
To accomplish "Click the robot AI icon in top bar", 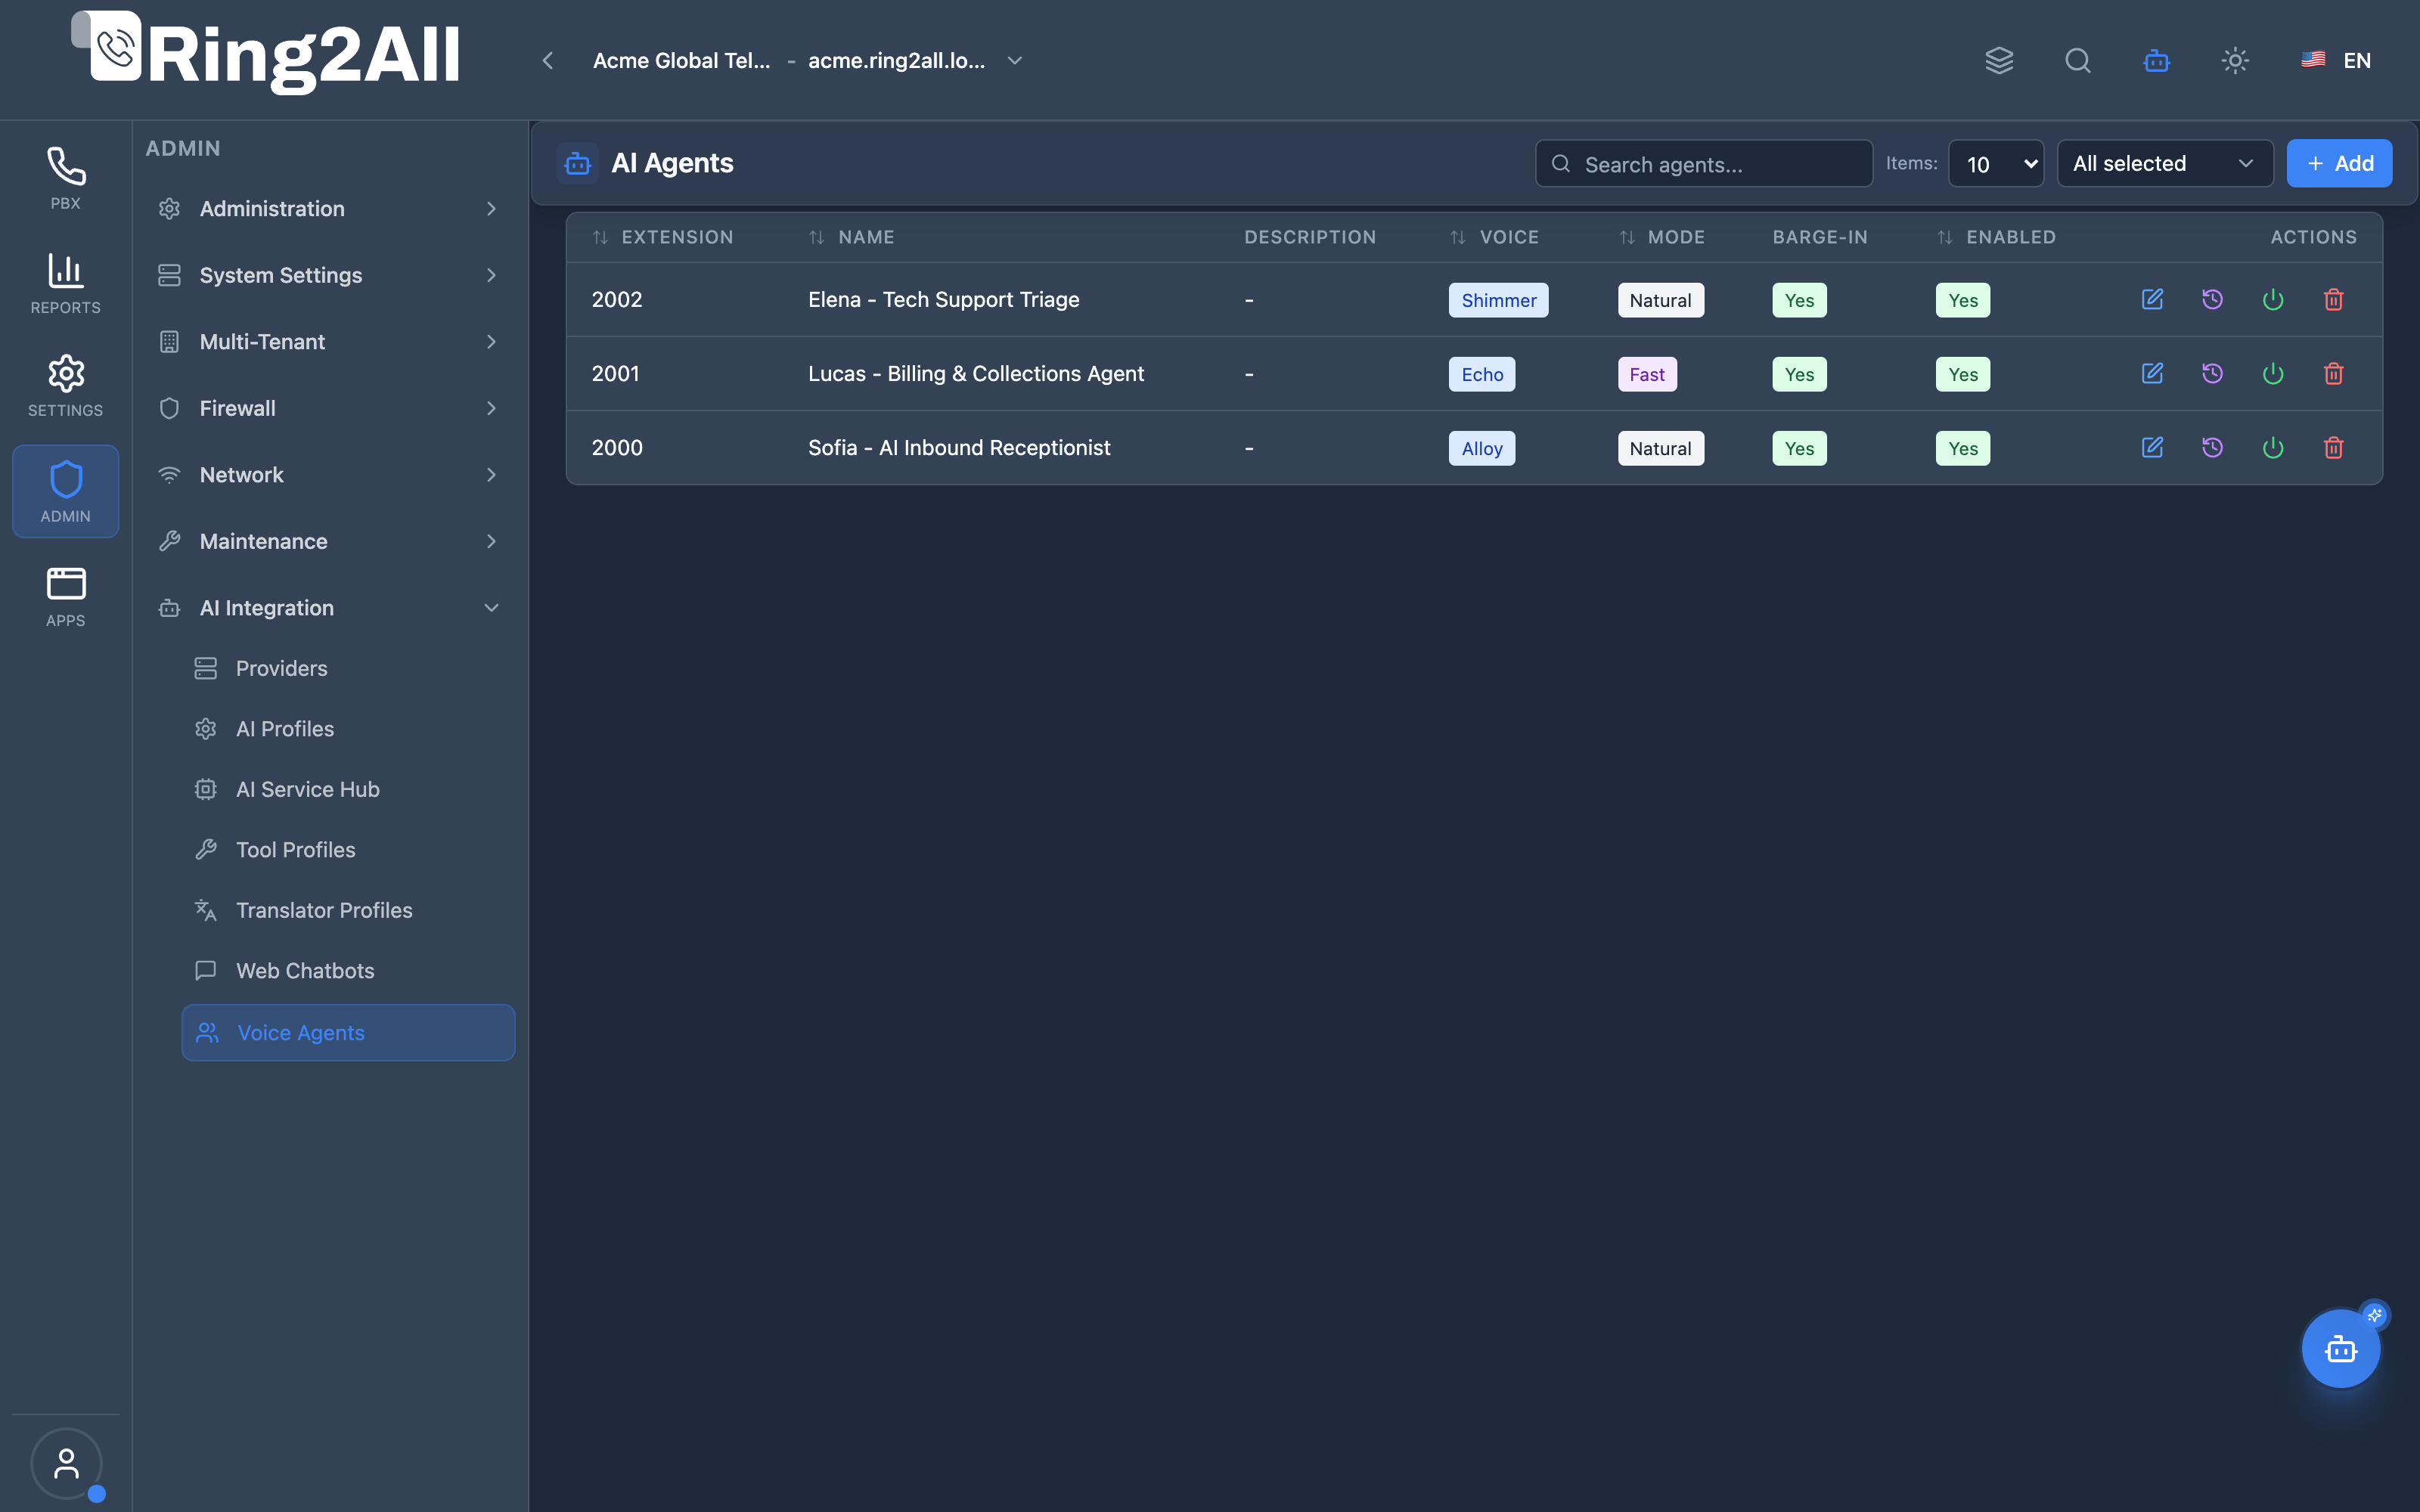I will coord(2156,60).
